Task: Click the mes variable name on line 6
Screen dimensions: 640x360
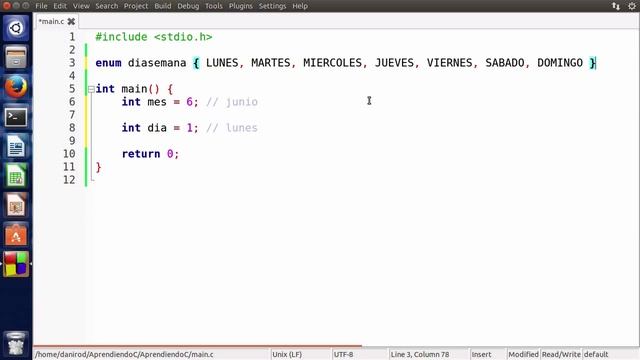Action: [x=157, y=102]
